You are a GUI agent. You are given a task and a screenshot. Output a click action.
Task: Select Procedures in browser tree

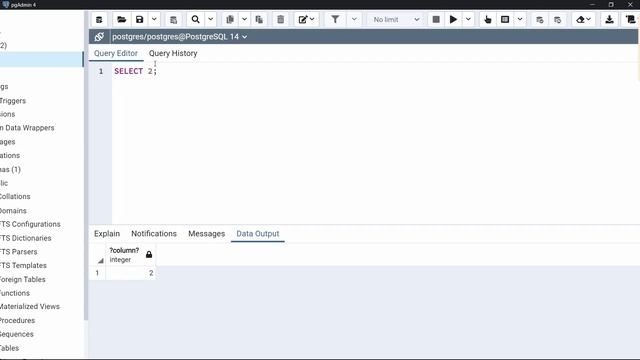pos(17,320)
